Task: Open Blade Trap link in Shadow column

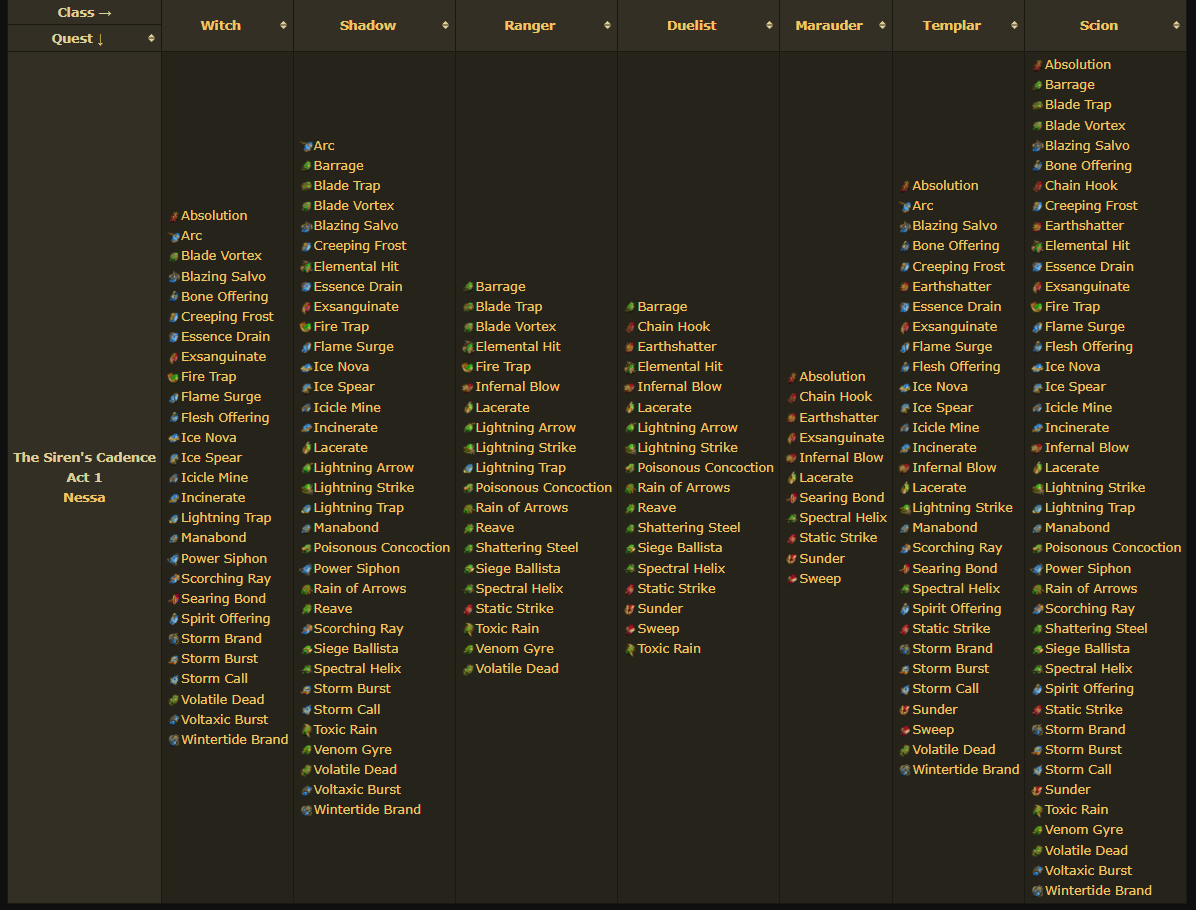Action: click(347, 185)
